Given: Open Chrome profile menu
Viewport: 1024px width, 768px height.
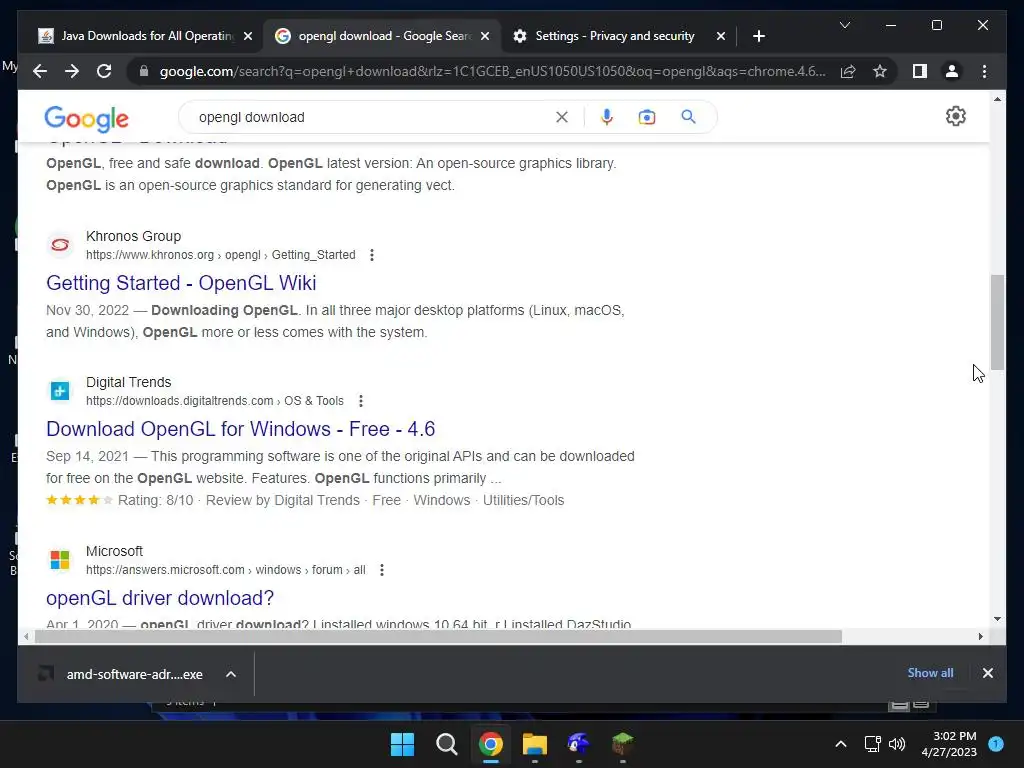Looking at the screenshot, I should click(x=952, y=71).
